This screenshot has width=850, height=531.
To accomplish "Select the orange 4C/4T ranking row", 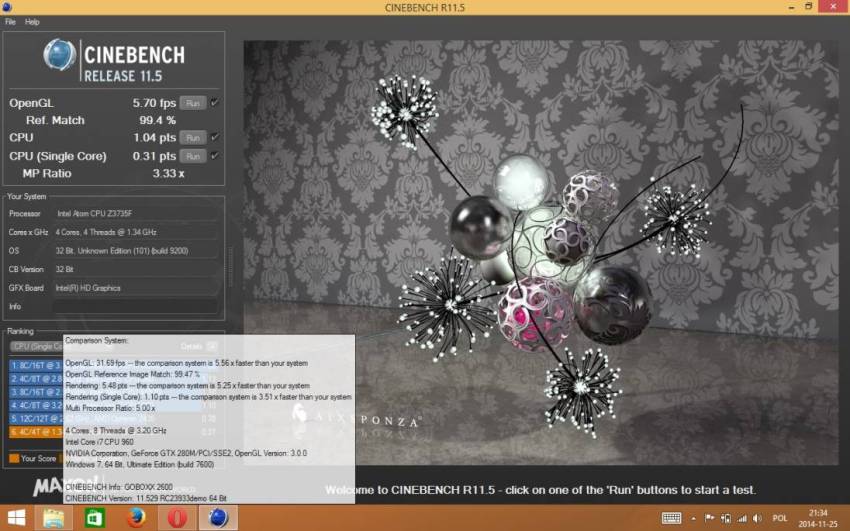I will tap(36, 432).
